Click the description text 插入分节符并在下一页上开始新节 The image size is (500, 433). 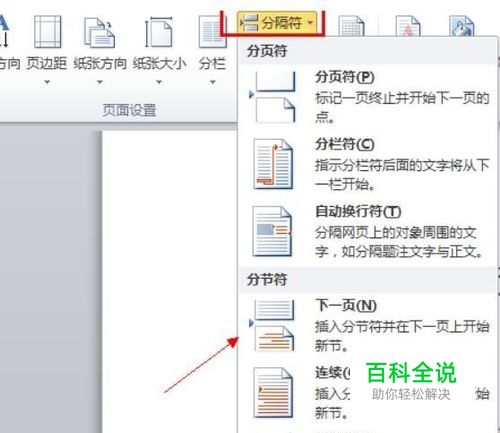(x=402, y=336)
